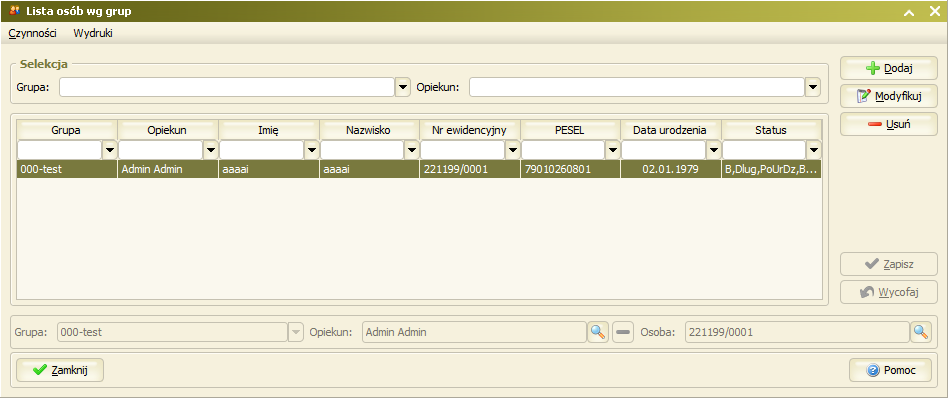
Task: Open Status column filter dropdown
Action: pos(814,149)
